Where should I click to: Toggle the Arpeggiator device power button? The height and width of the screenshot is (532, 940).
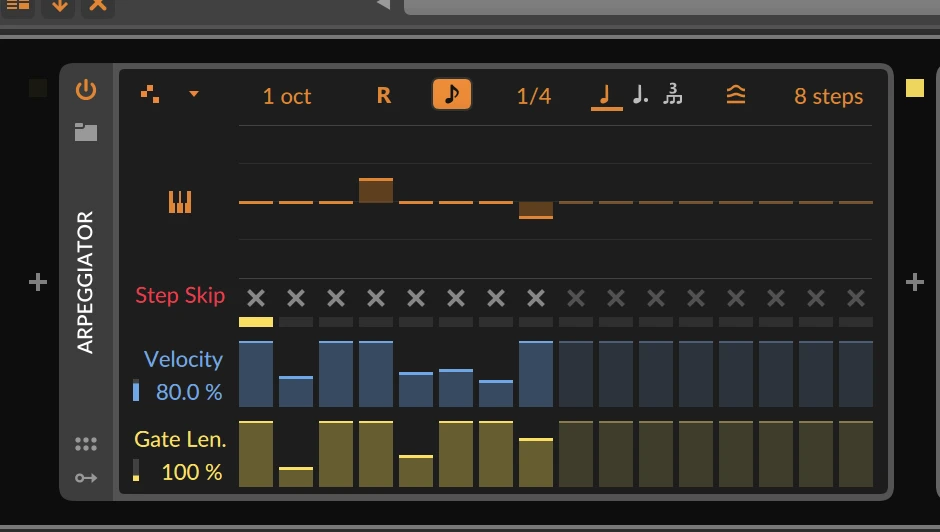[x=86, y=90]
